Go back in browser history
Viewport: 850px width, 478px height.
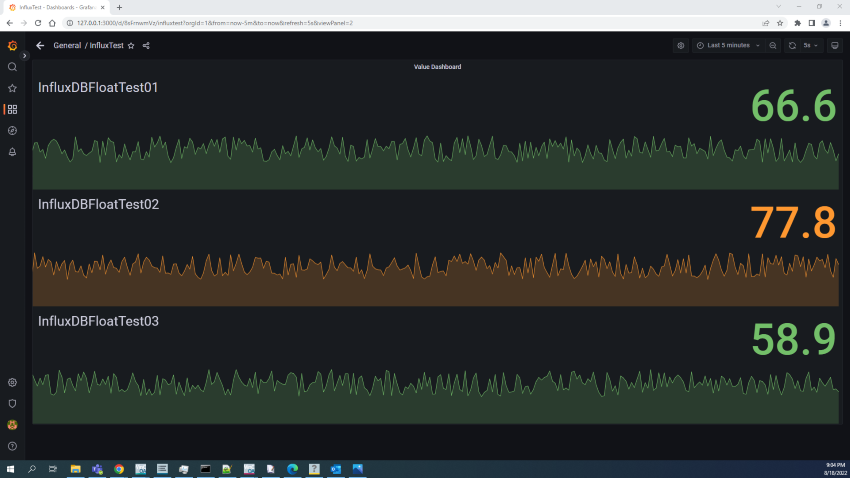coord(10,23)
